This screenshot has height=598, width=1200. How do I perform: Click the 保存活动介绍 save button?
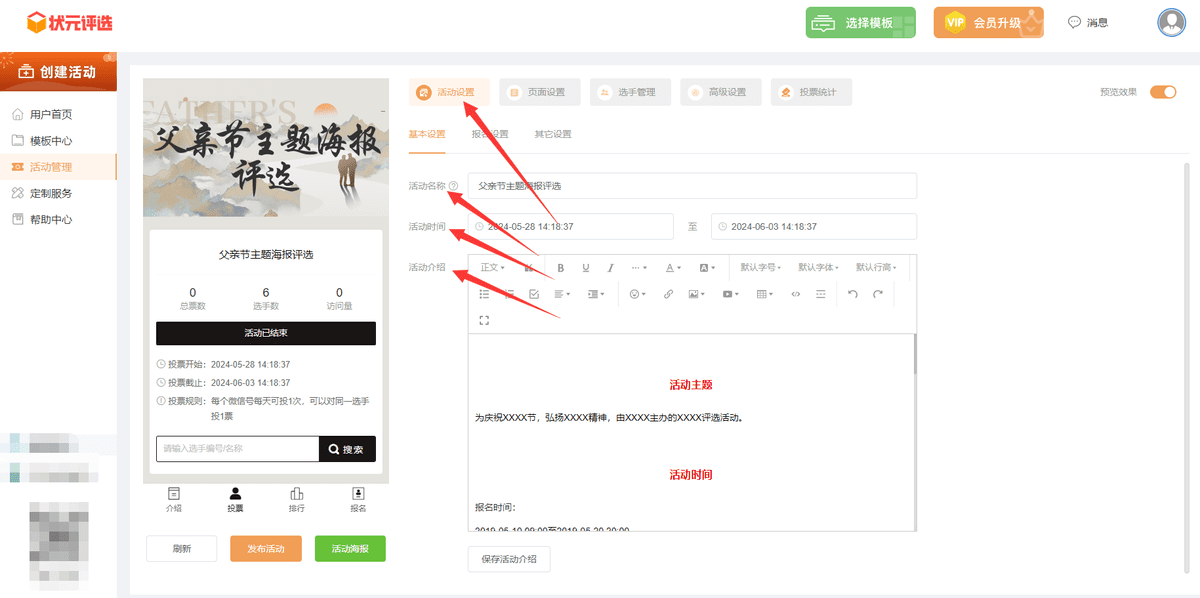[x=509, y=559]
